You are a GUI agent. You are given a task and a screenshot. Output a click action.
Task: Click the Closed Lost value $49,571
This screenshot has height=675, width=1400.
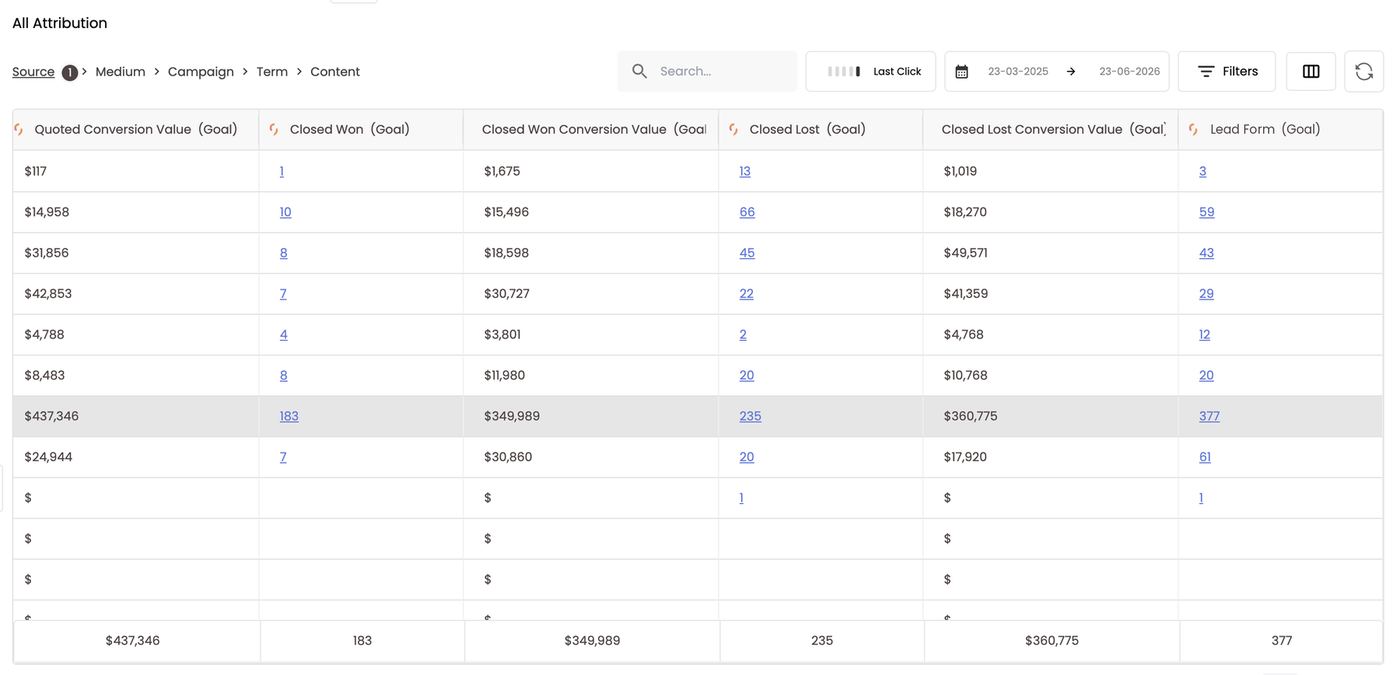click(966, 253)
